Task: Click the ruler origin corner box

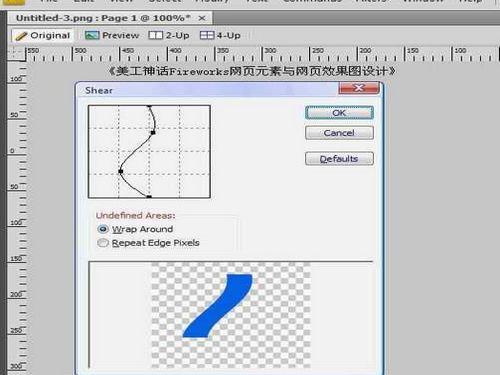Action: [x=16, y=53]
